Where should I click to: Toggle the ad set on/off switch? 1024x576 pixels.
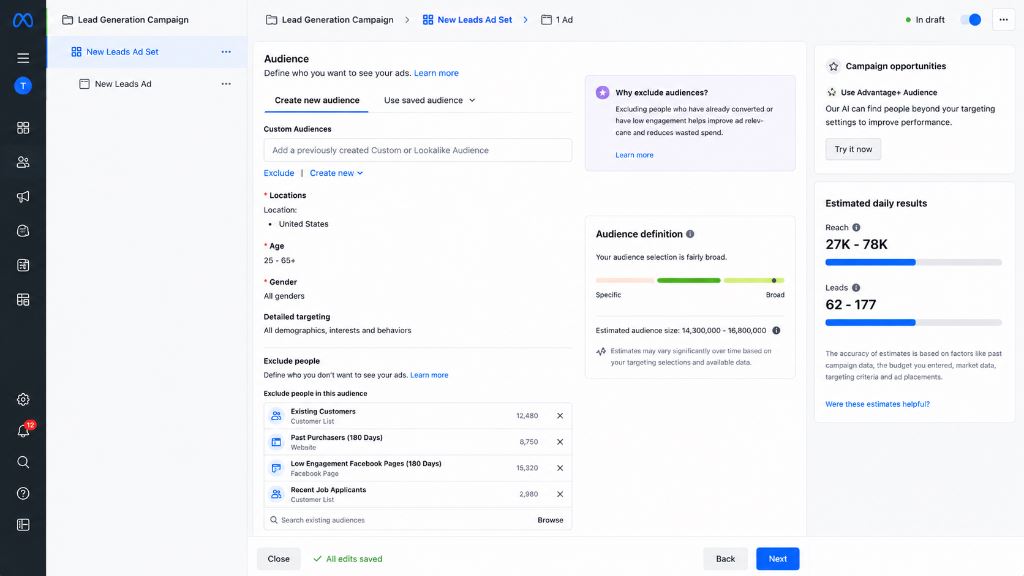tap(971, 20)
